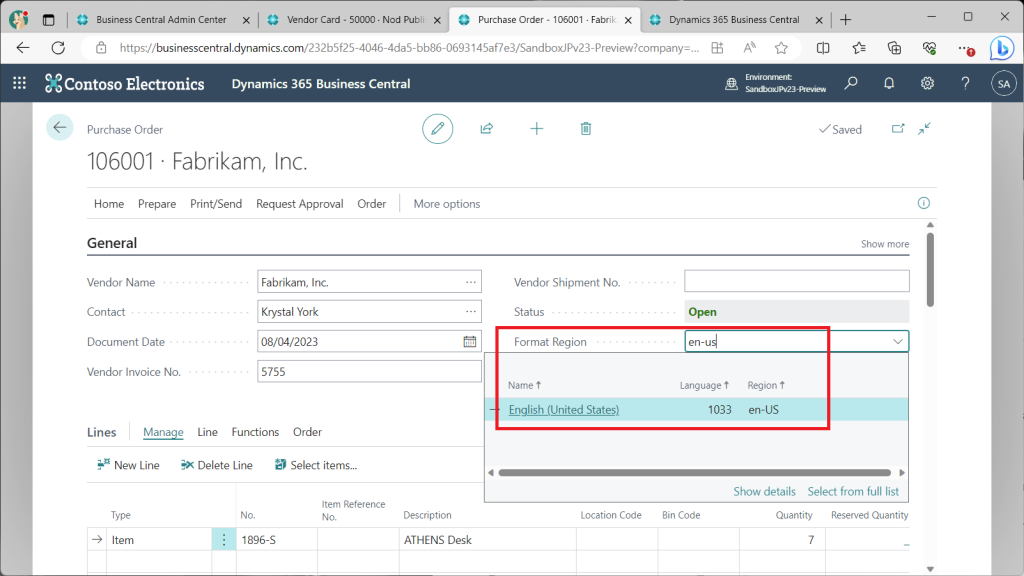
Task: Open the app launcher waffle menu
Action: click(x=20, y=83)
